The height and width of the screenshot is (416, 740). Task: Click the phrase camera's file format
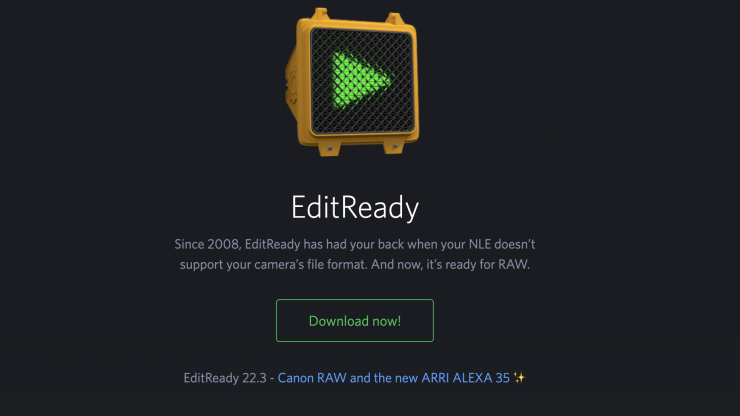tap(311, 264)
